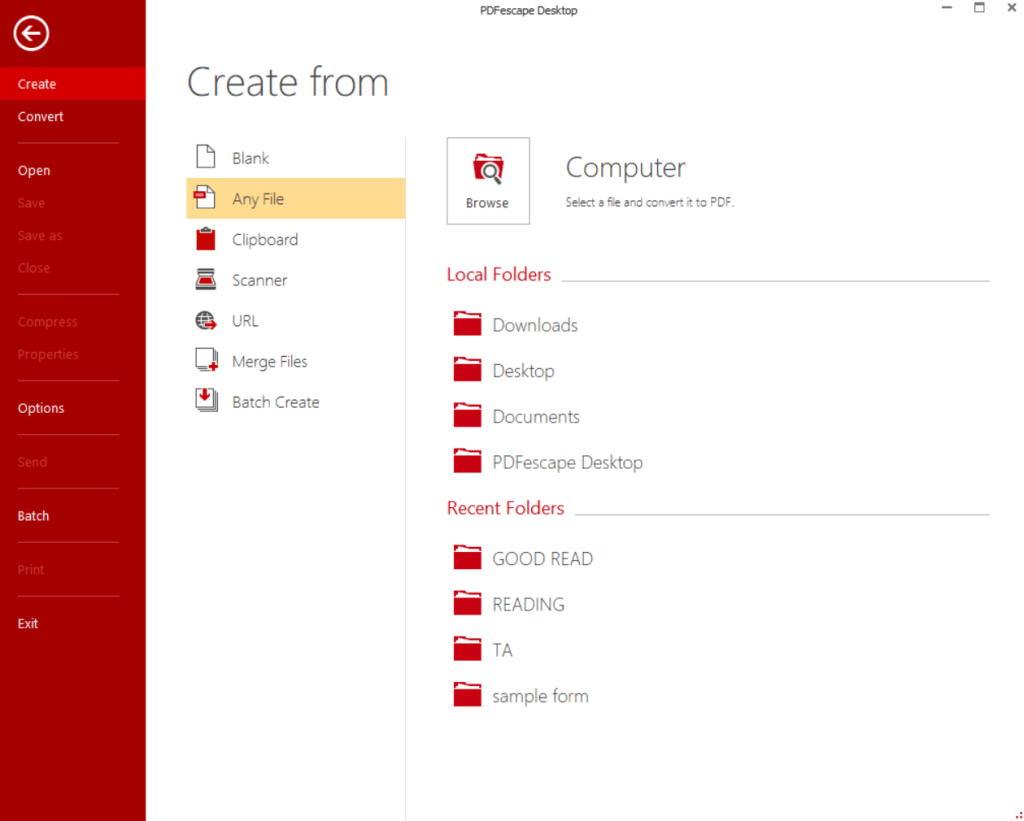
Task: Select Create in the red sidebar
Action: pyautogui.click(x=72, y=84)
